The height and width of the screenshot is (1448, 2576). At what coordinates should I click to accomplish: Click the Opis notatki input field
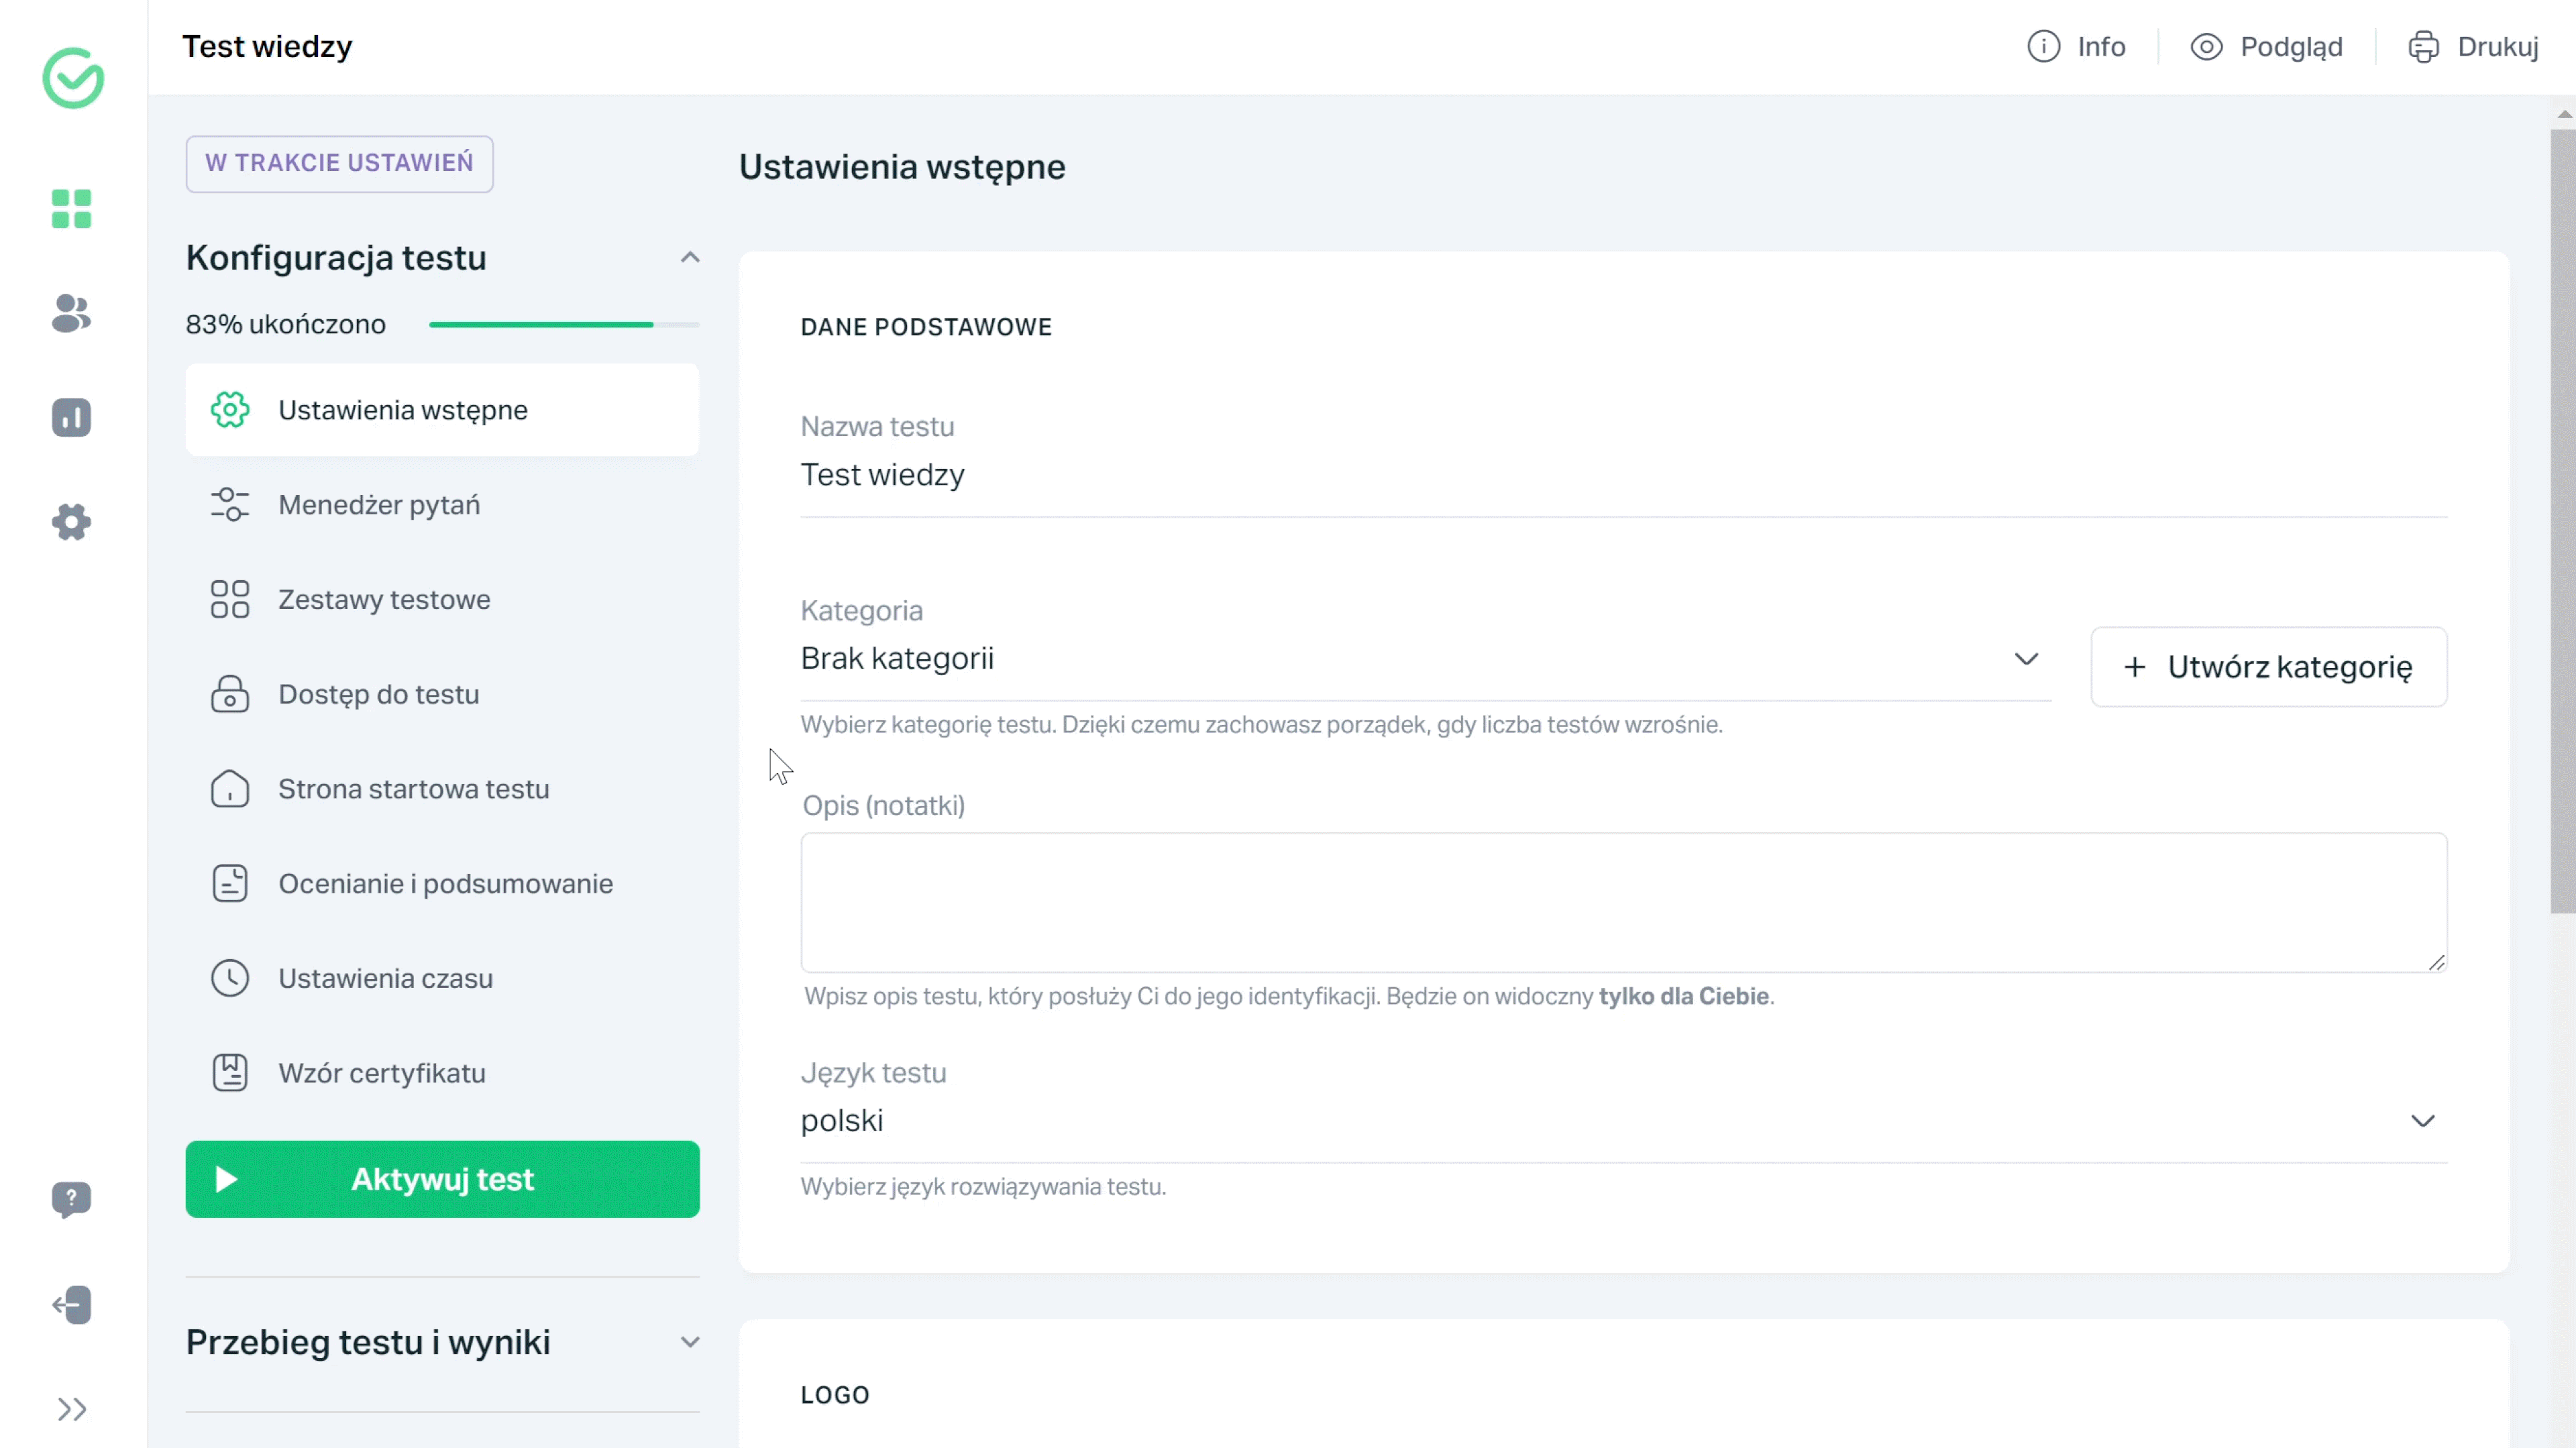click(x=1624, y=901)
